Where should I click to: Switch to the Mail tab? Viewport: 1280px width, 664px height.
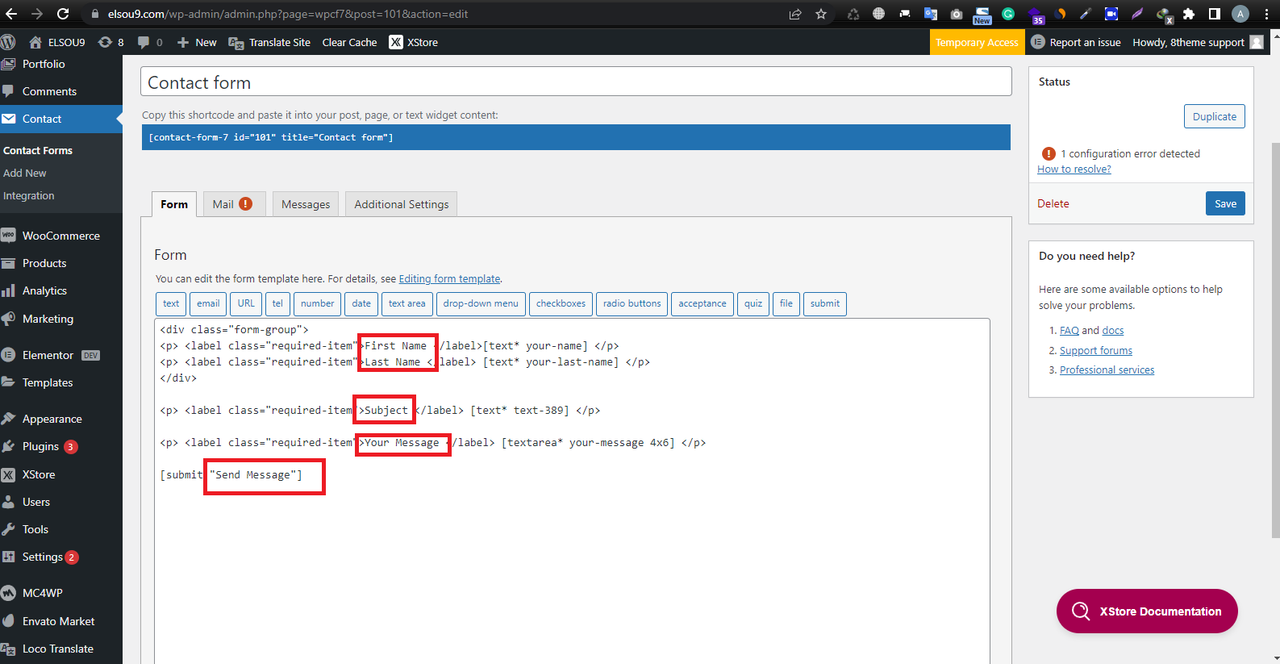coord(235,204)
